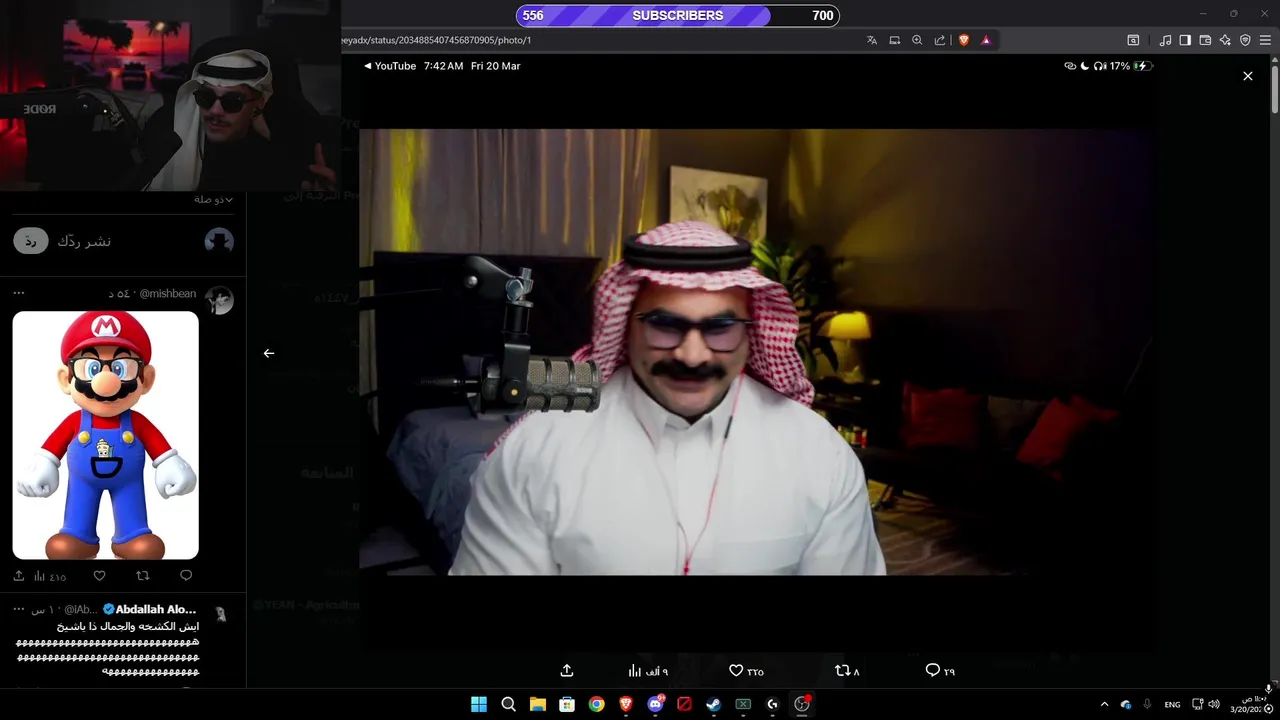Image resolution: width=1280 pixels, height=720 pixels.
Task: Click Abdallah's profile avatar
Action: [220, 614]
